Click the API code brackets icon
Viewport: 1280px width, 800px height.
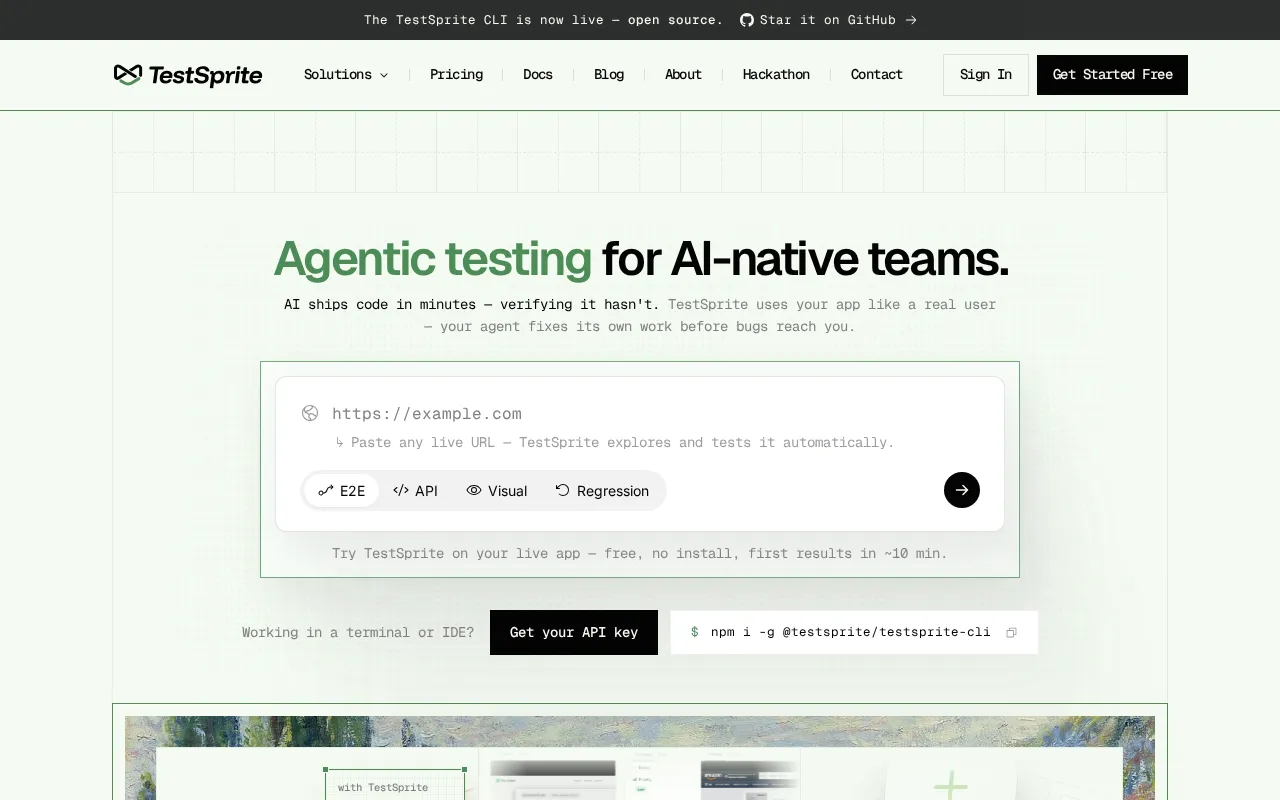tap(401, 490)
